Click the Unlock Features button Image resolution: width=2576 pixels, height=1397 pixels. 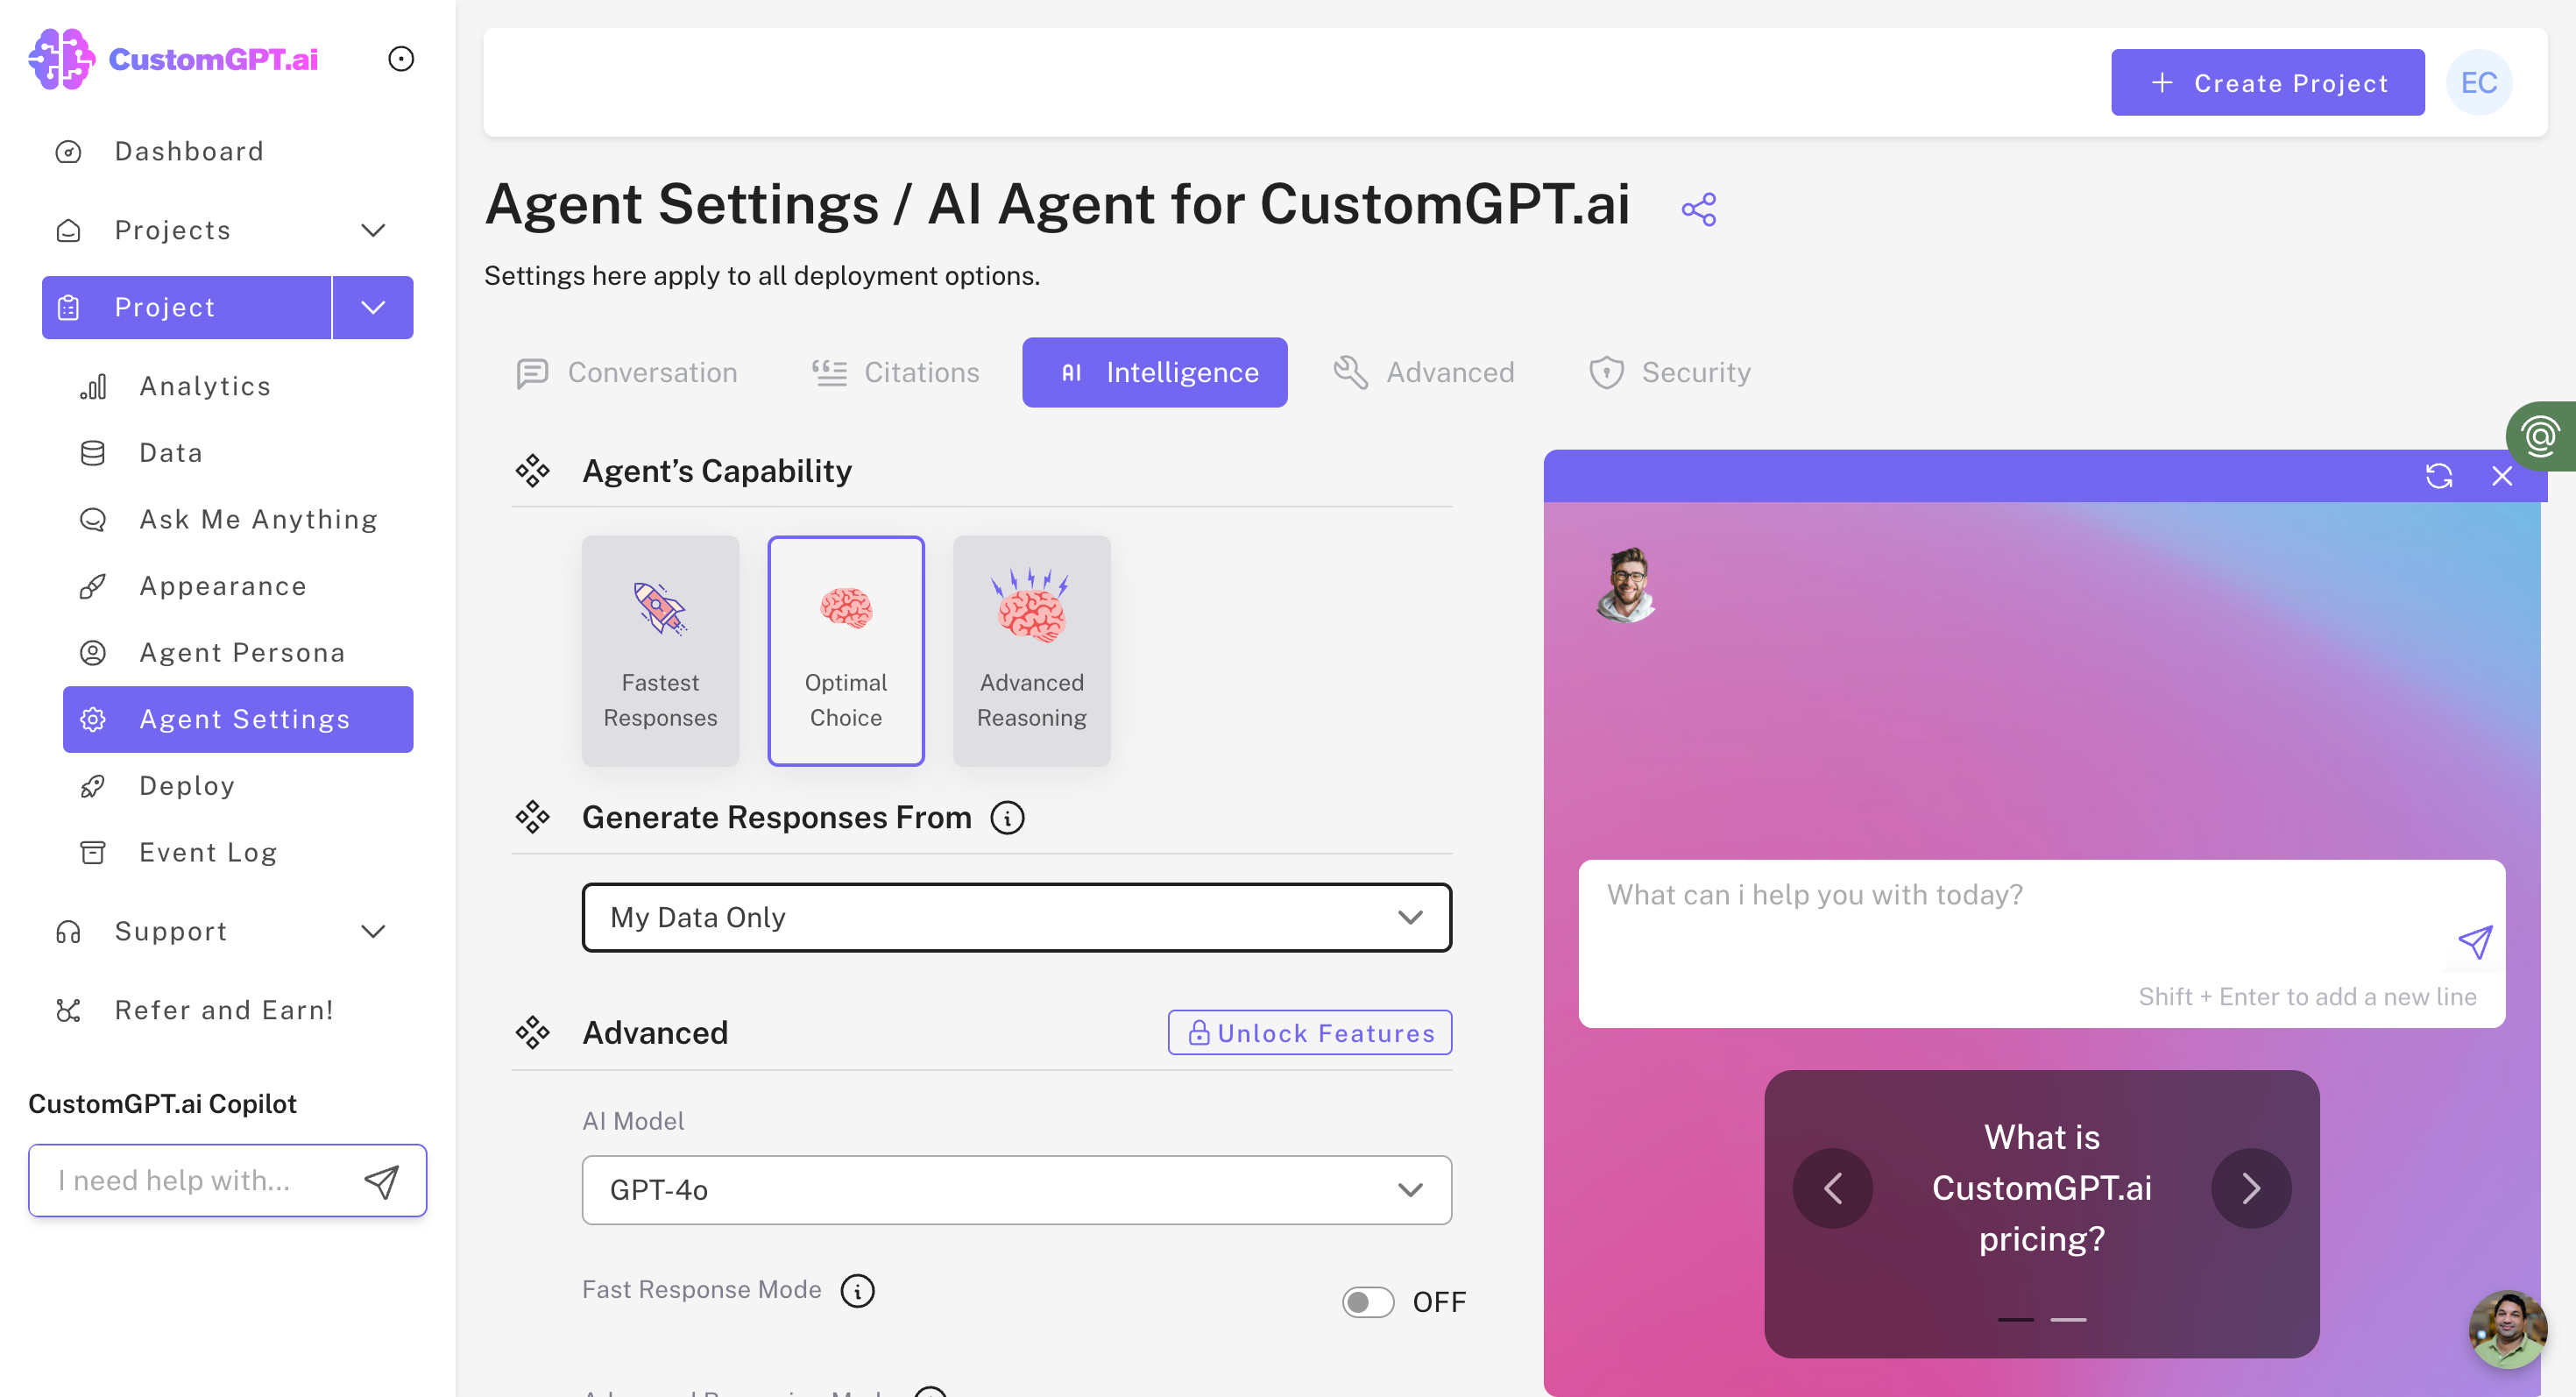point(1309,1032)
